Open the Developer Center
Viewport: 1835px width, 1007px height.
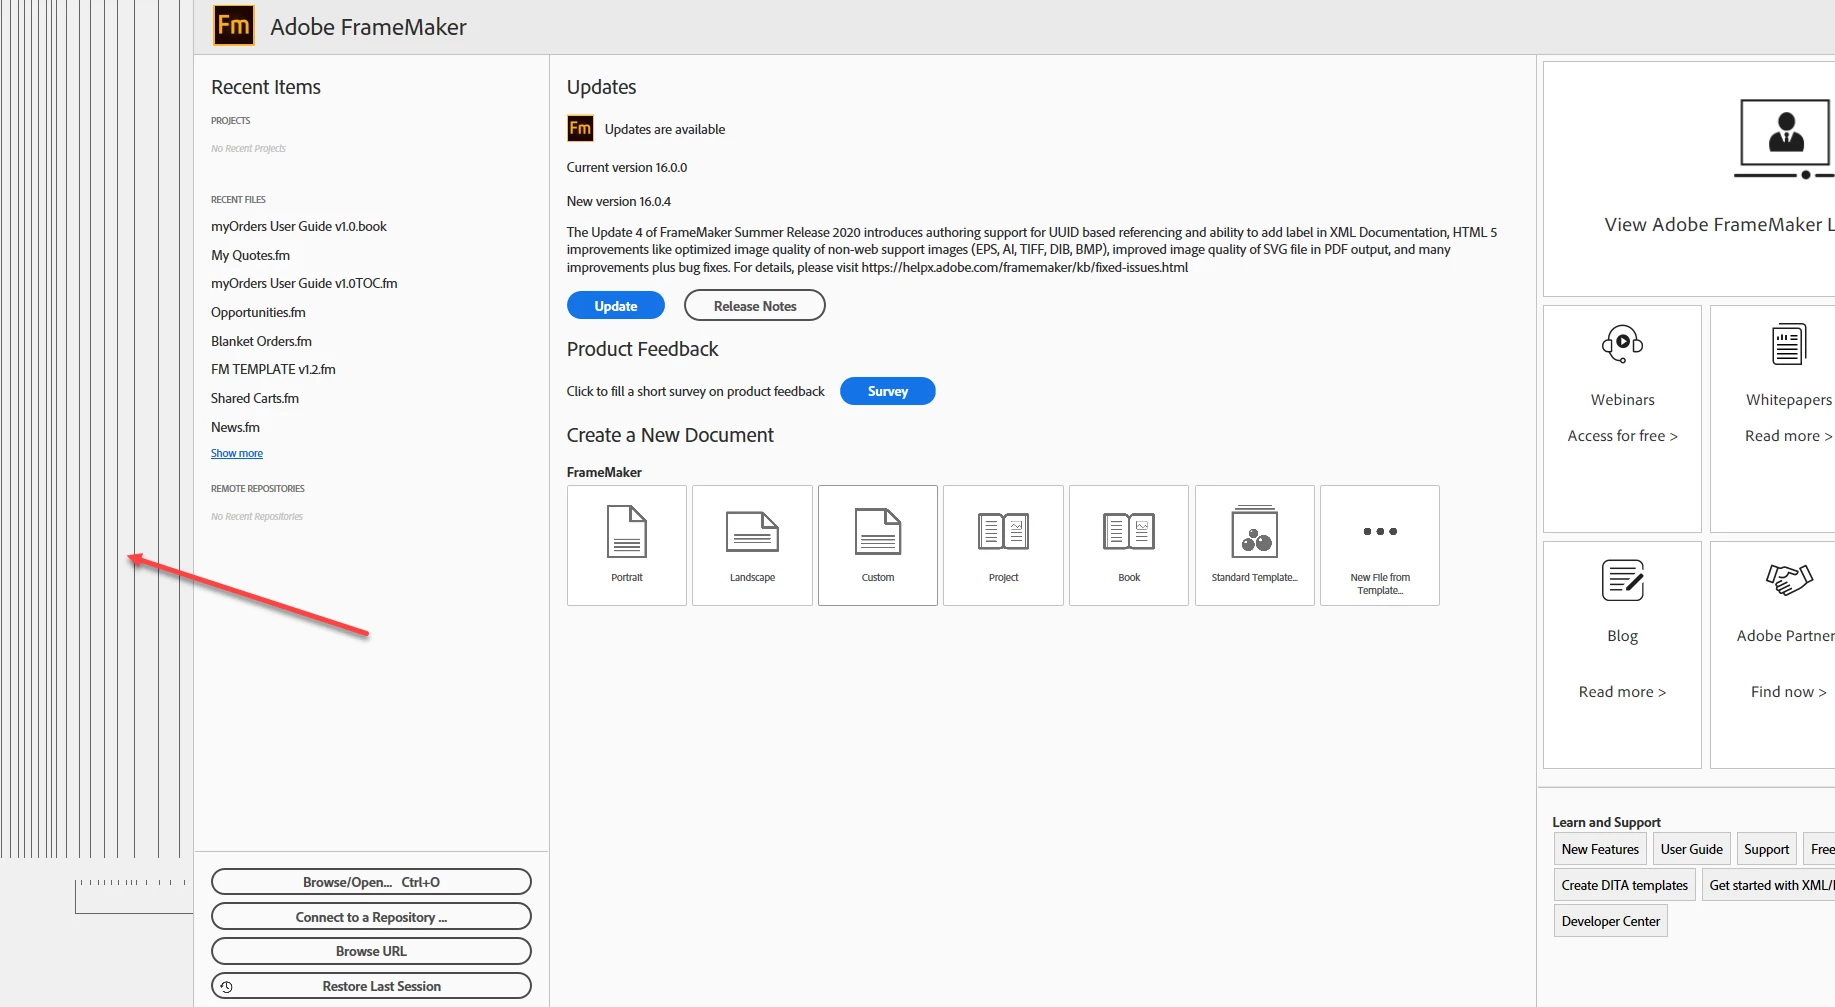click(1610, 921)
